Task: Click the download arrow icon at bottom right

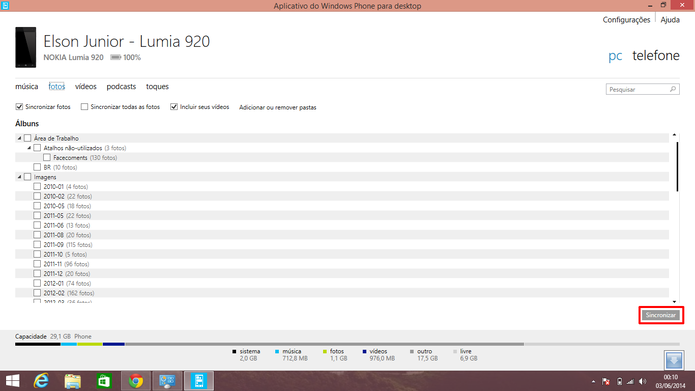Action: (674, 360)
